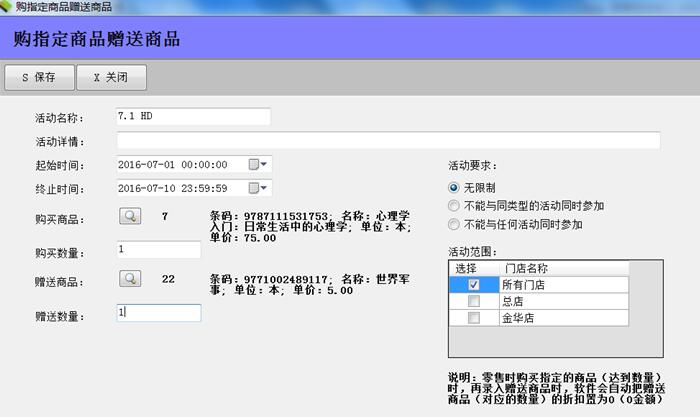Select 不能与任何活动同时参加 radio option
This screenshot has width=700, height=417.
pyautogui.click(x=454, y=225)
